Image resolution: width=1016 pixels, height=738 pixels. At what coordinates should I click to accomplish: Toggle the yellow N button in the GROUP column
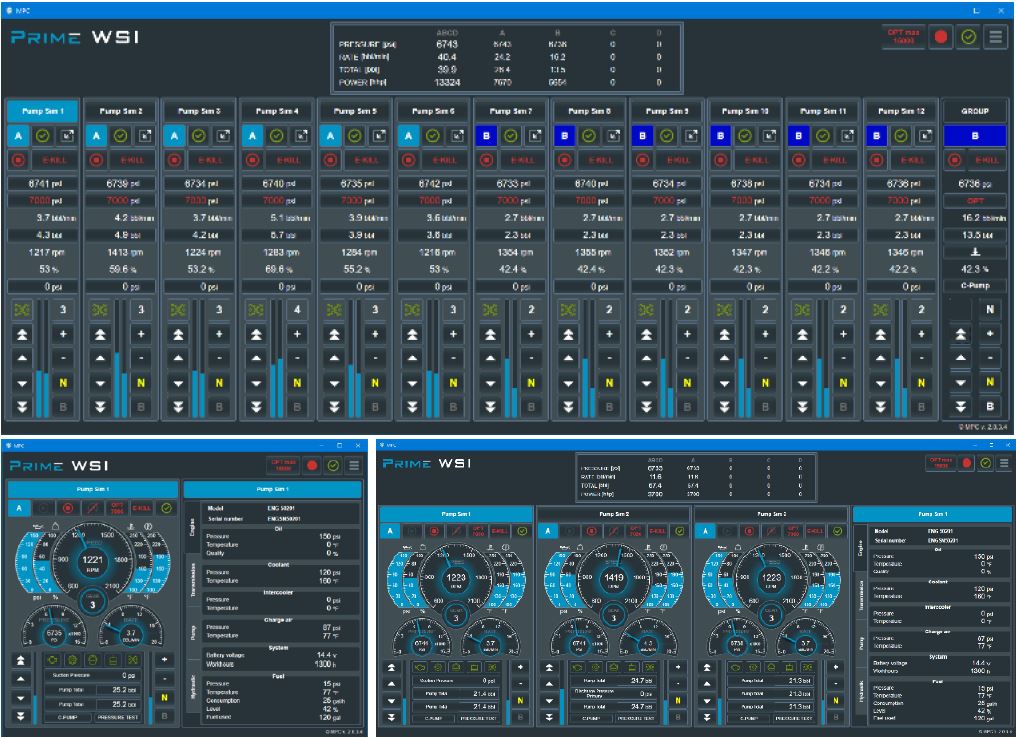[x=990, y=382]
